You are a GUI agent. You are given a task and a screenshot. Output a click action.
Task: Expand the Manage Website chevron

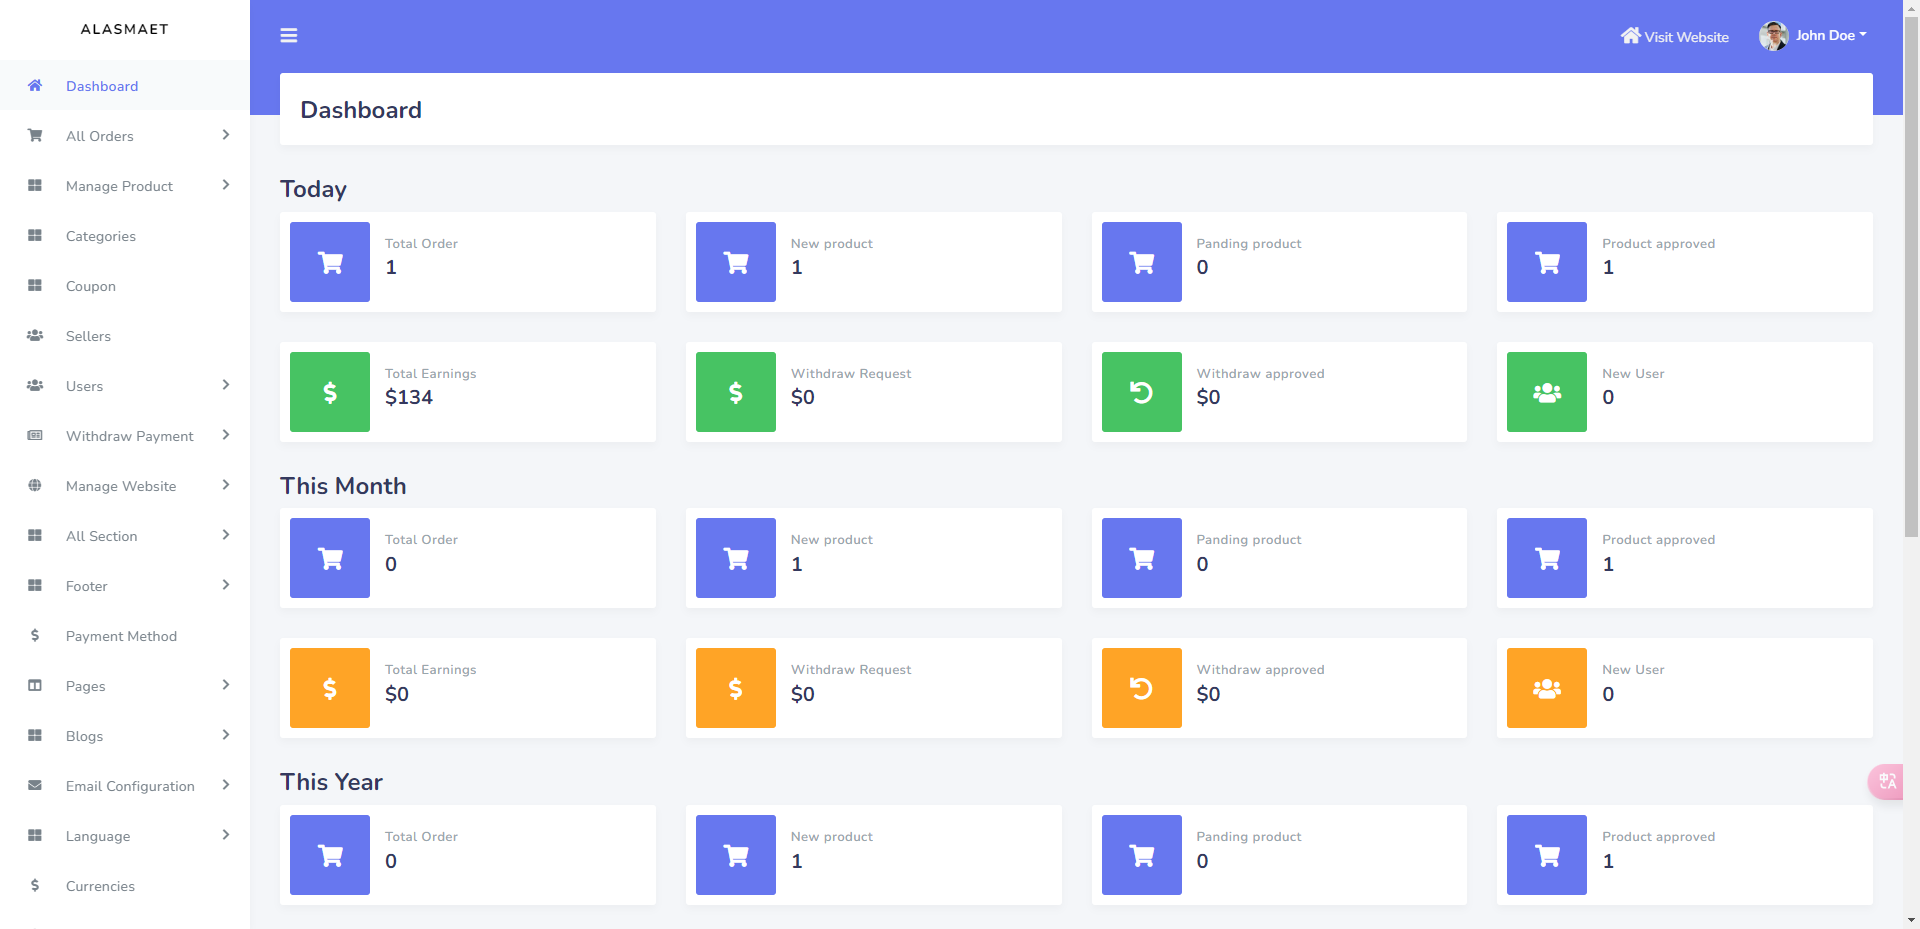226,485
